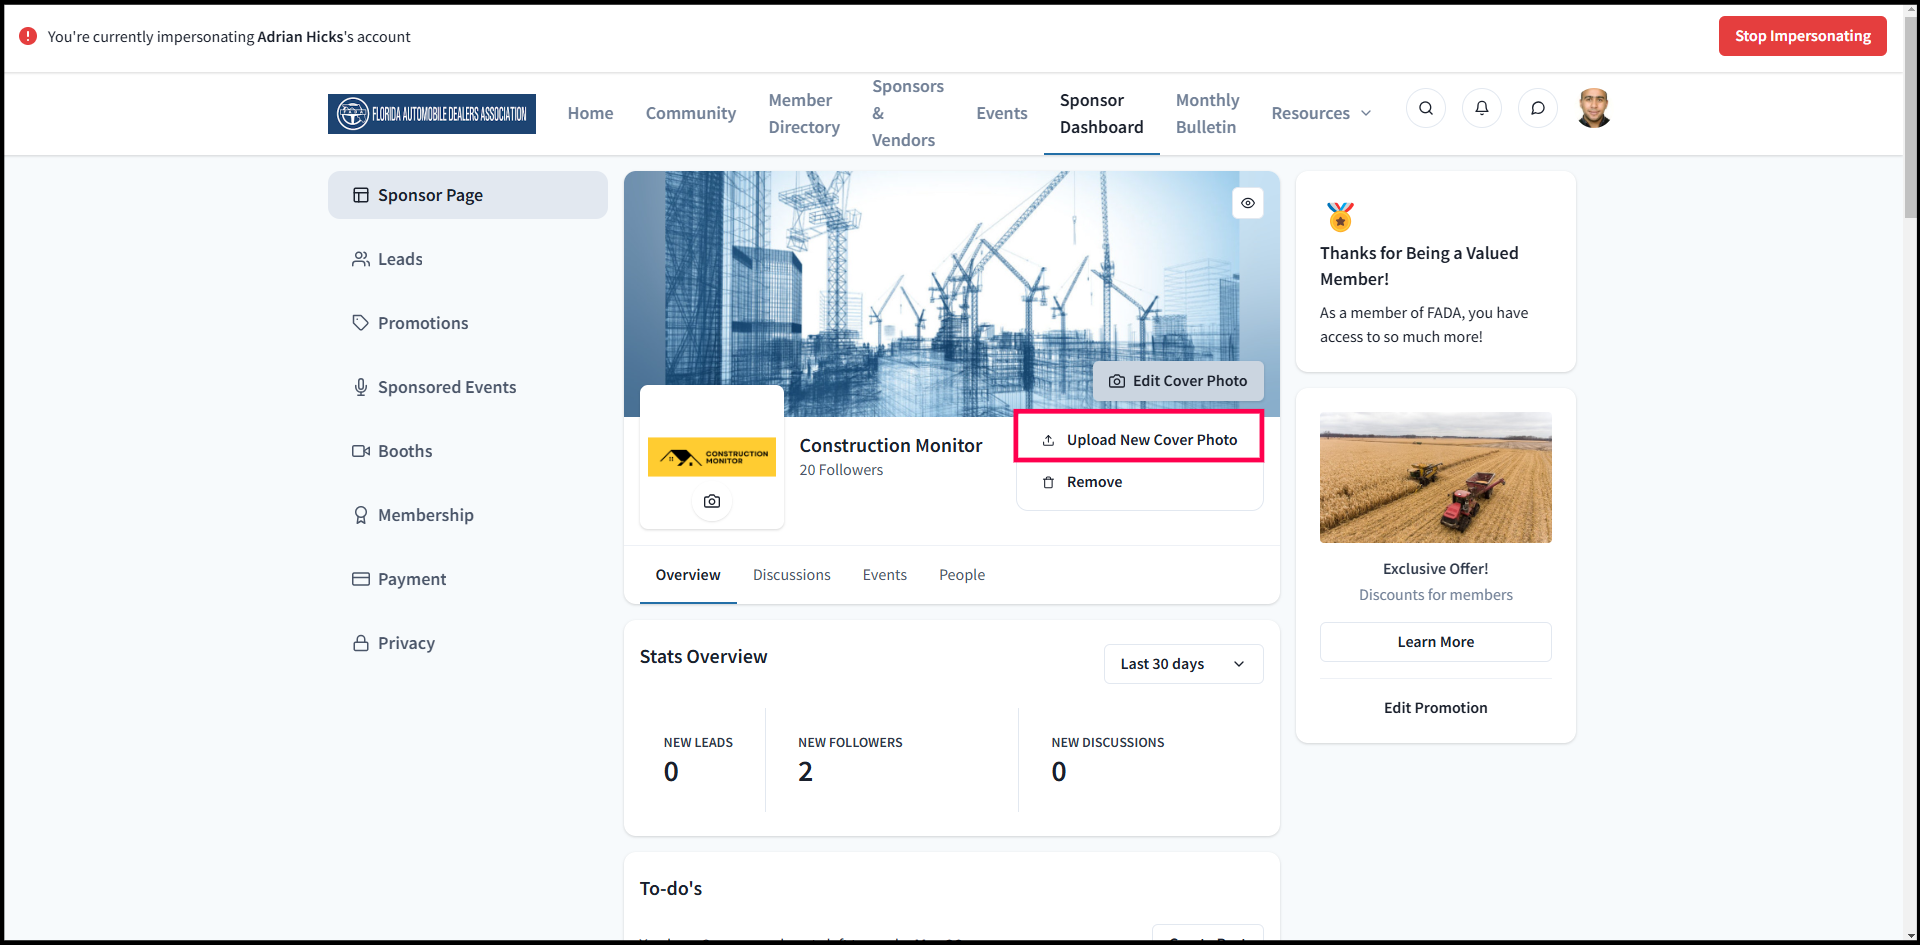Go to Leads in sidebar

coord(468,259)
